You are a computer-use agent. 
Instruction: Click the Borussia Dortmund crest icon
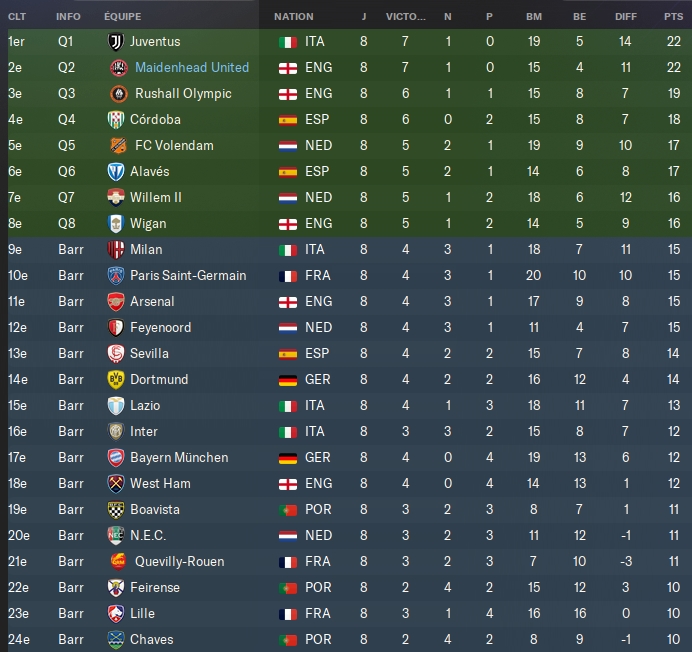[x=117, y=380]
